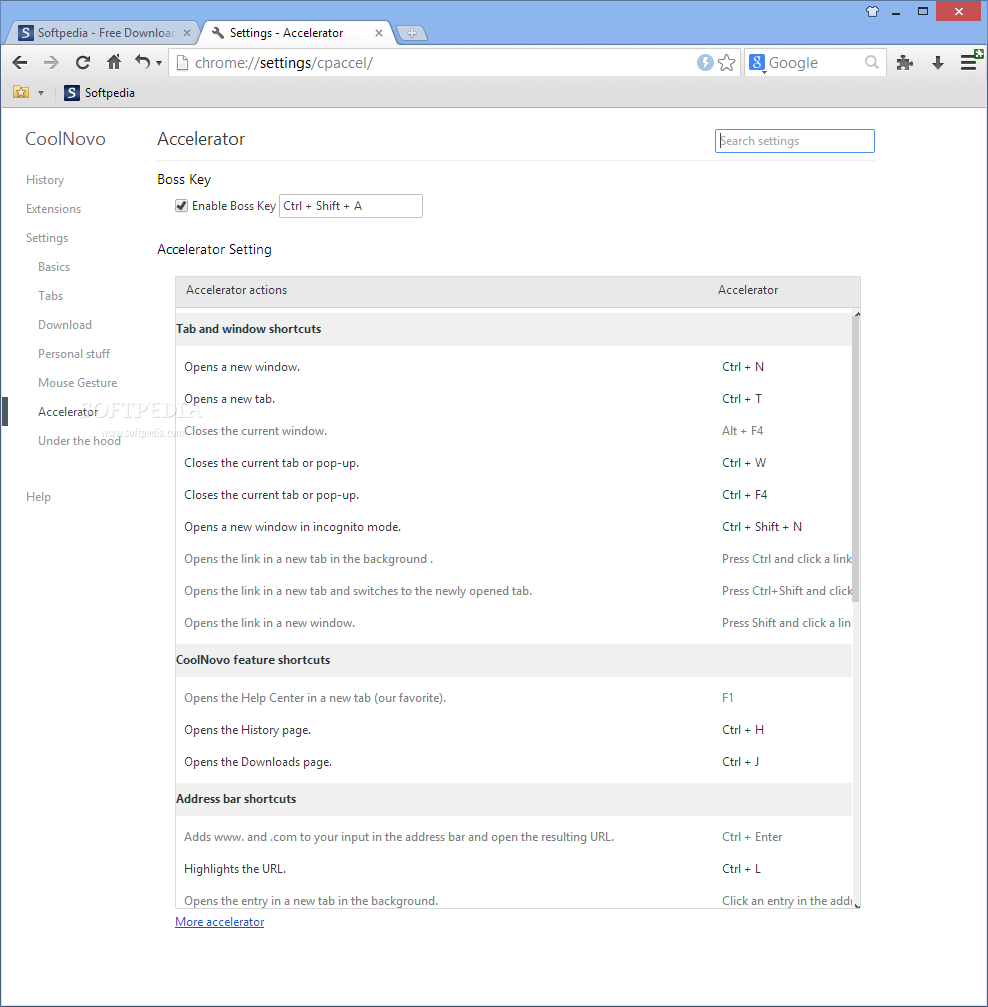Go to Download settings section

tap(65, 324)
